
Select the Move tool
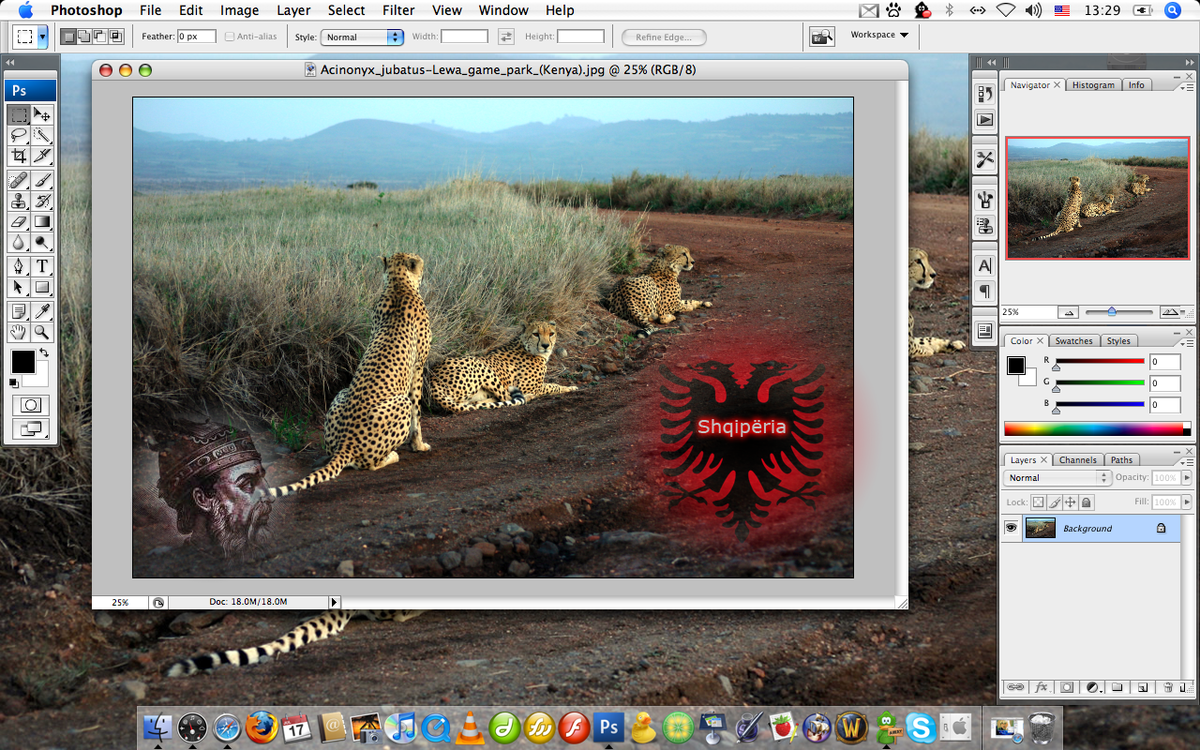42,114
